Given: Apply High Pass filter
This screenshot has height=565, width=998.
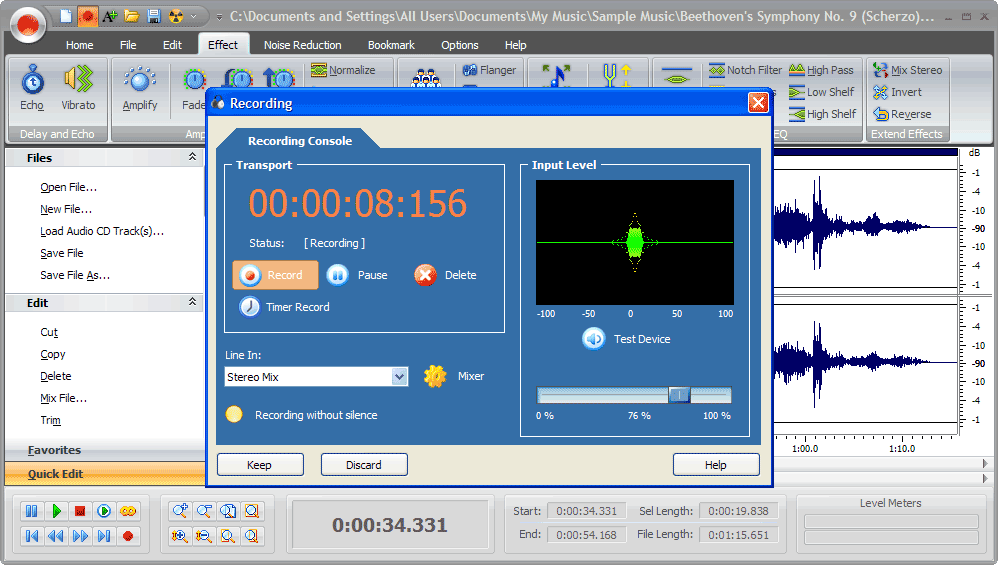Looking at the screenshot, I should 821,70.
